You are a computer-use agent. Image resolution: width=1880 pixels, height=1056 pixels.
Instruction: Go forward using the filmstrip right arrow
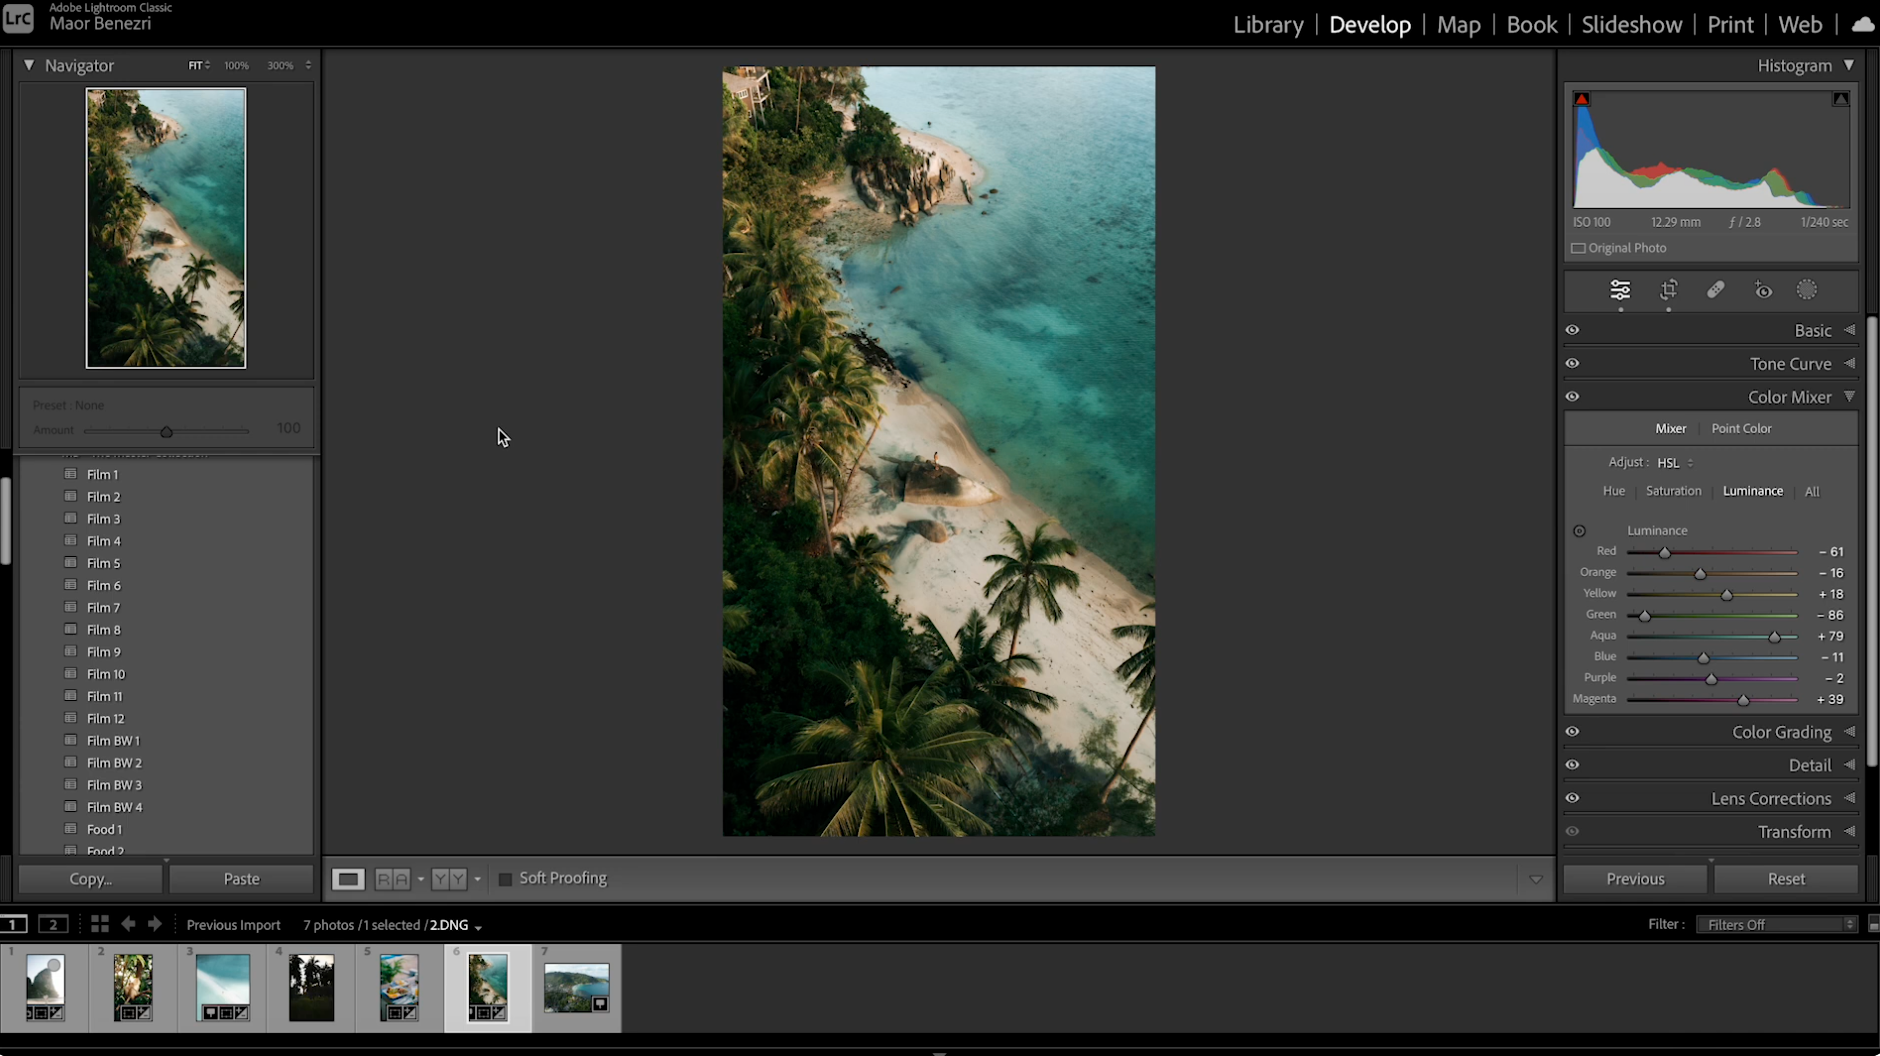[x=155, y=924]
